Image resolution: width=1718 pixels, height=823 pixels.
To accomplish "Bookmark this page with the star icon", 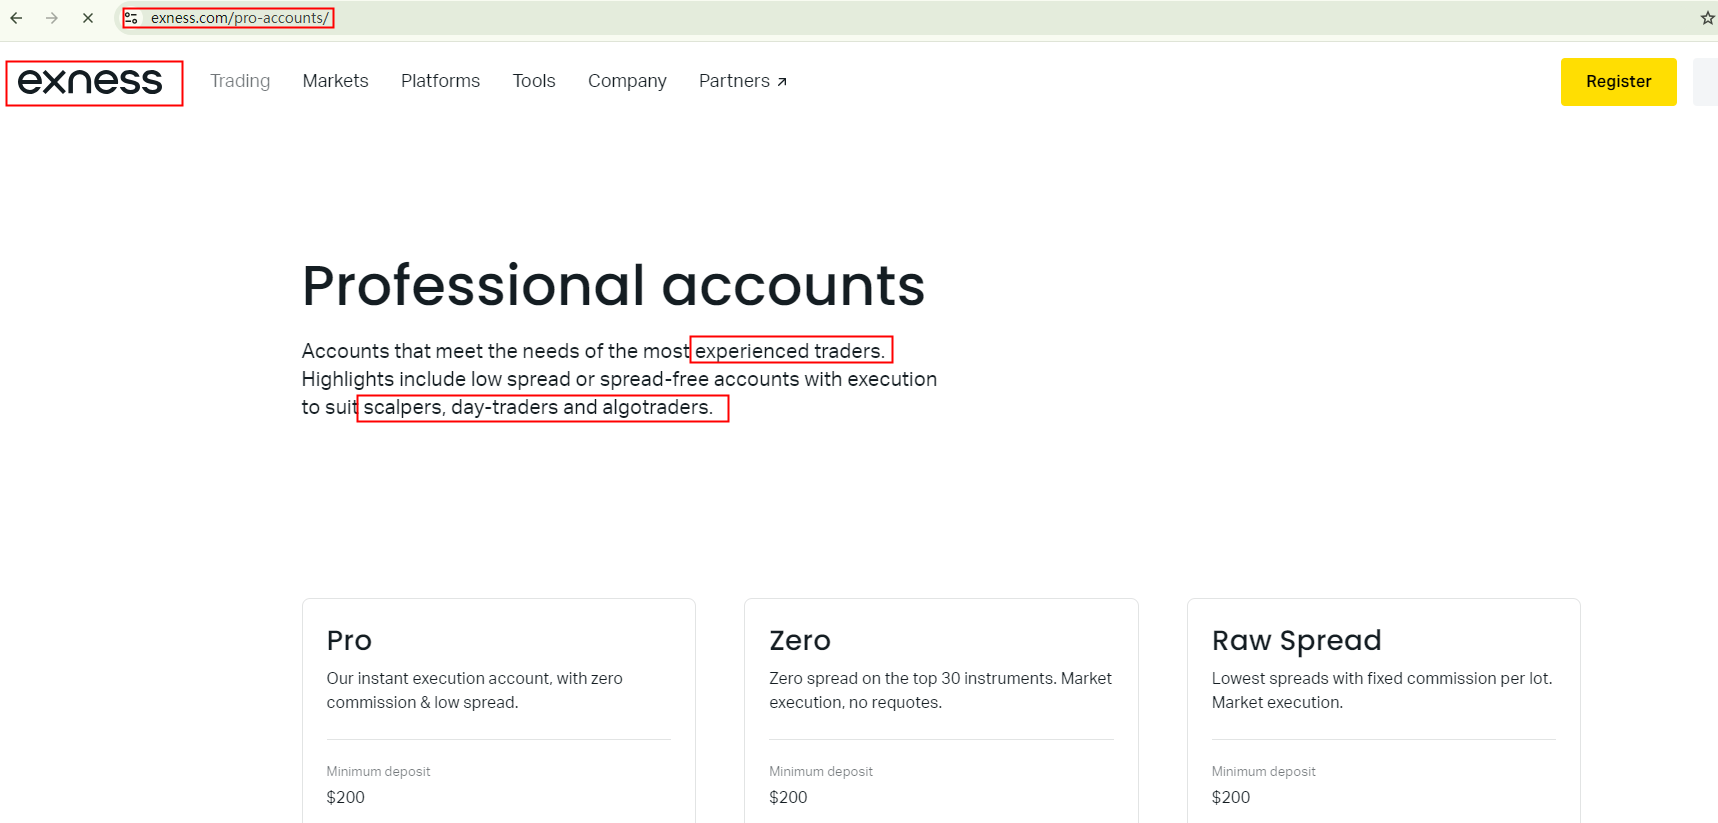I will pos(1707,18).
